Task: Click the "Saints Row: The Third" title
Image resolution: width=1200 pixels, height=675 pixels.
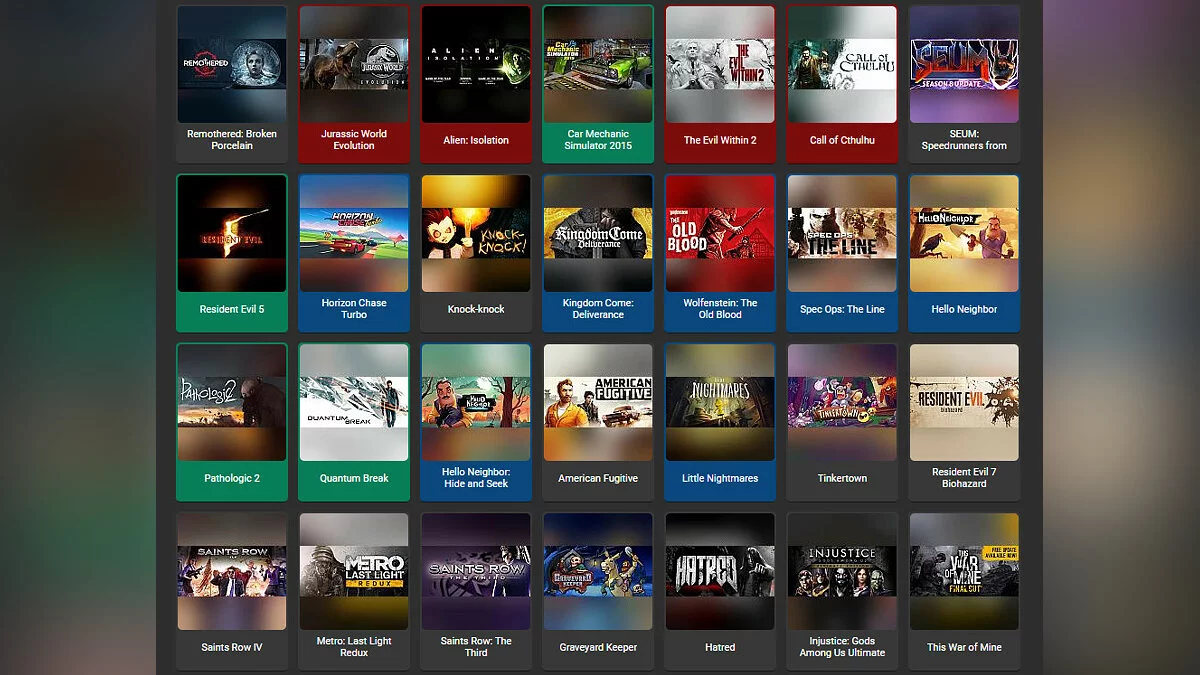Action: (476, 647)
